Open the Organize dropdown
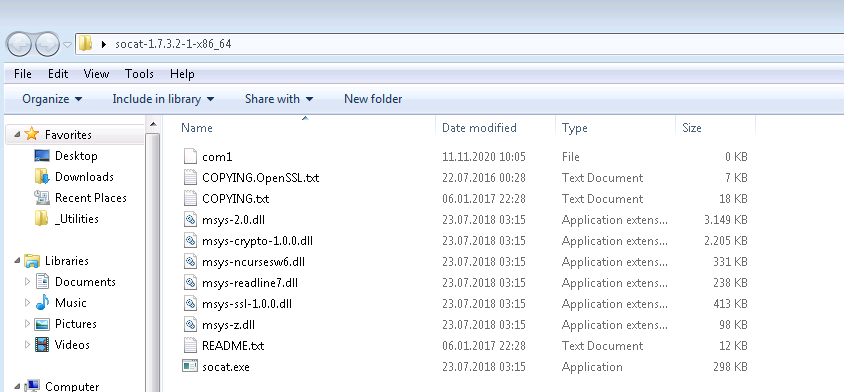Screen dimensions: 844x392 52,99
